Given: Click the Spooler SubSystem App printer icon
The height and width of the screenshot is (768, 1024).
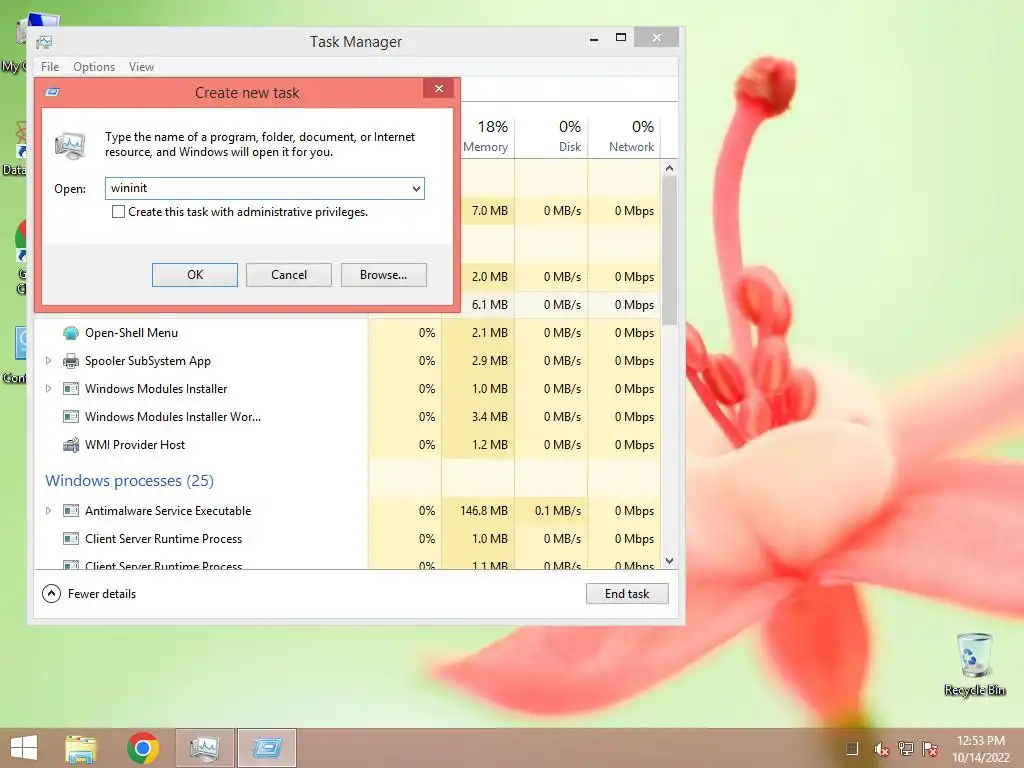Looking at the screenshot, I should point(71,361).
